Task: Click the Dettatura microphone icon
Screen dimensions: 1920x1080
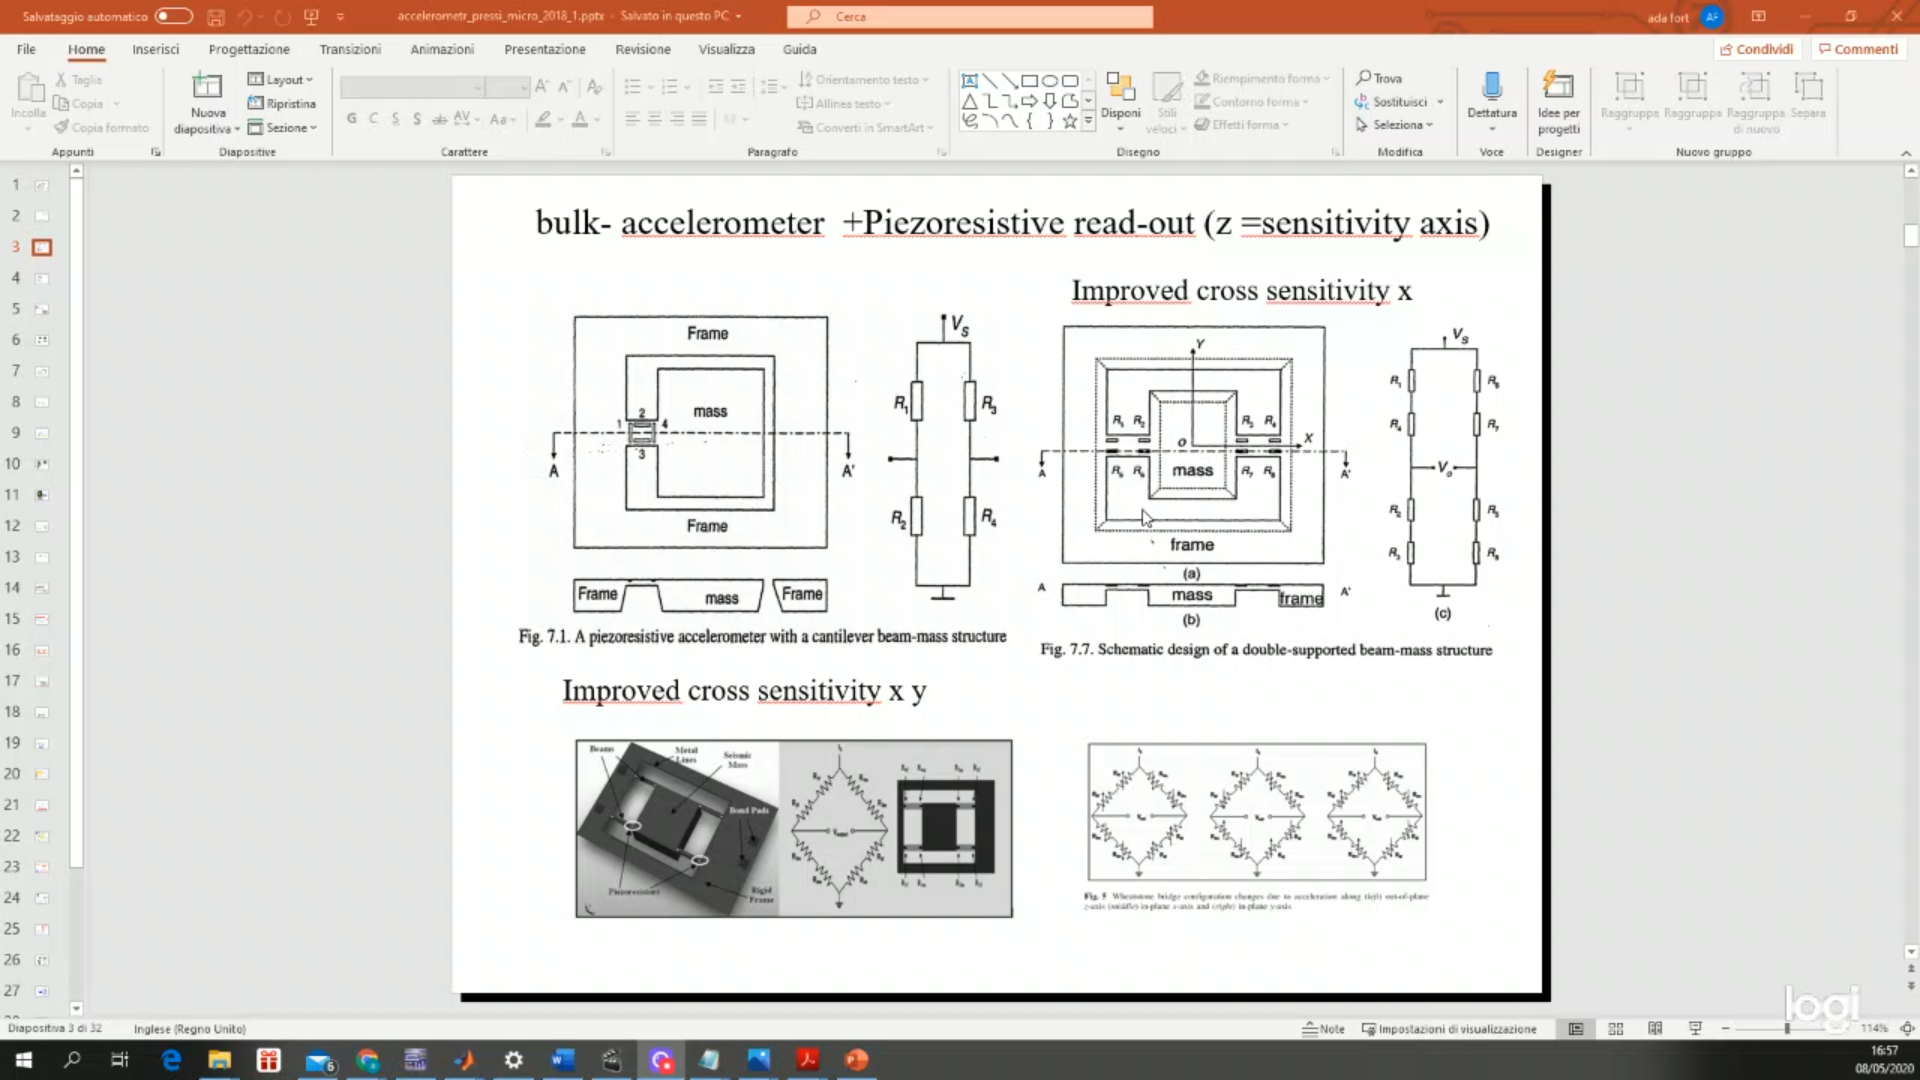Action: (1491, 87)
